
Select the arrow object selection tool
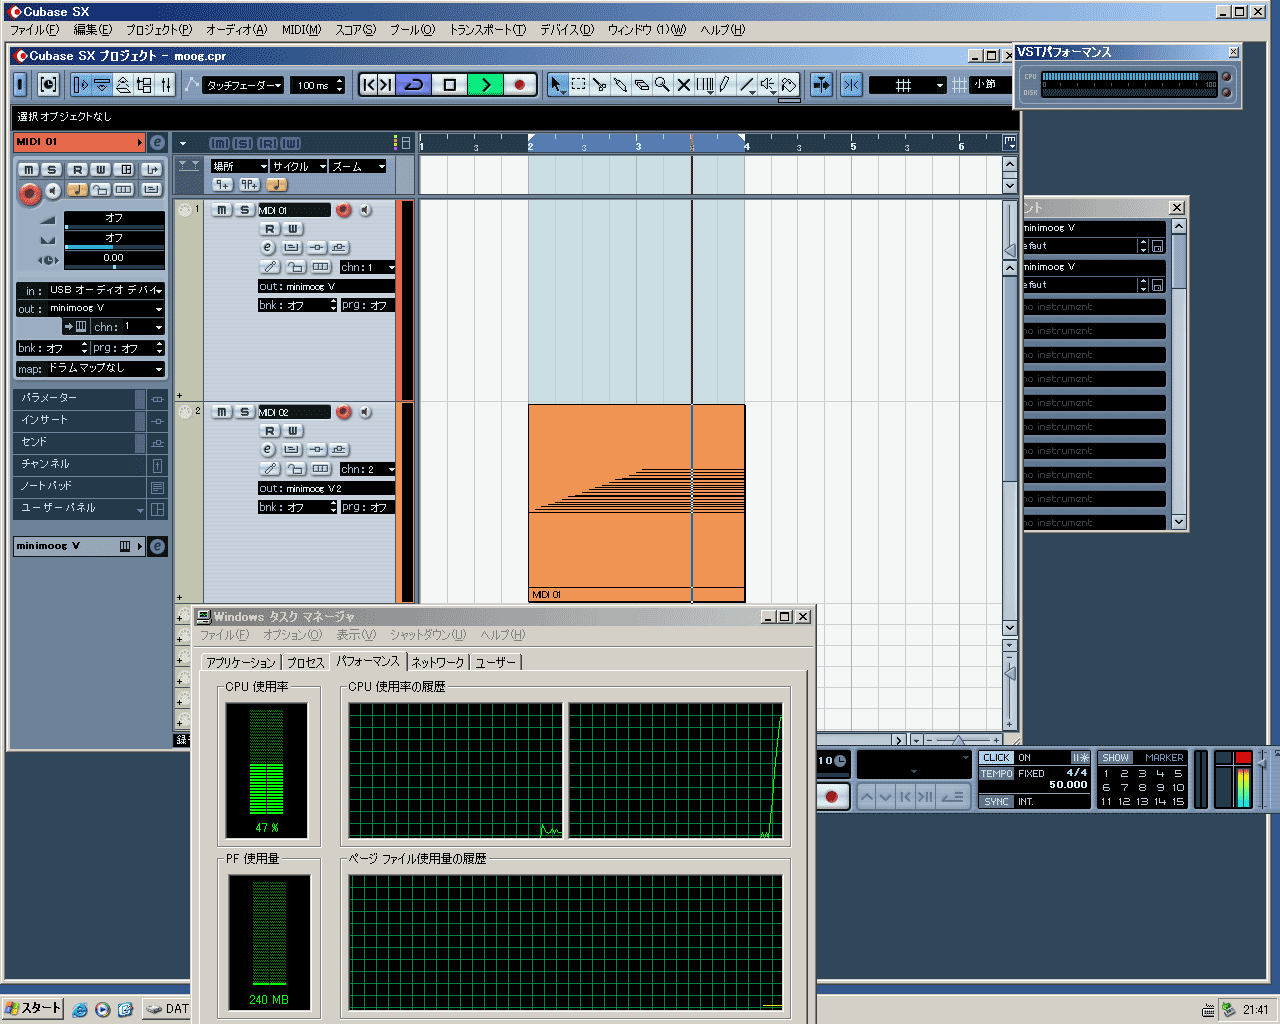[556, 85]
